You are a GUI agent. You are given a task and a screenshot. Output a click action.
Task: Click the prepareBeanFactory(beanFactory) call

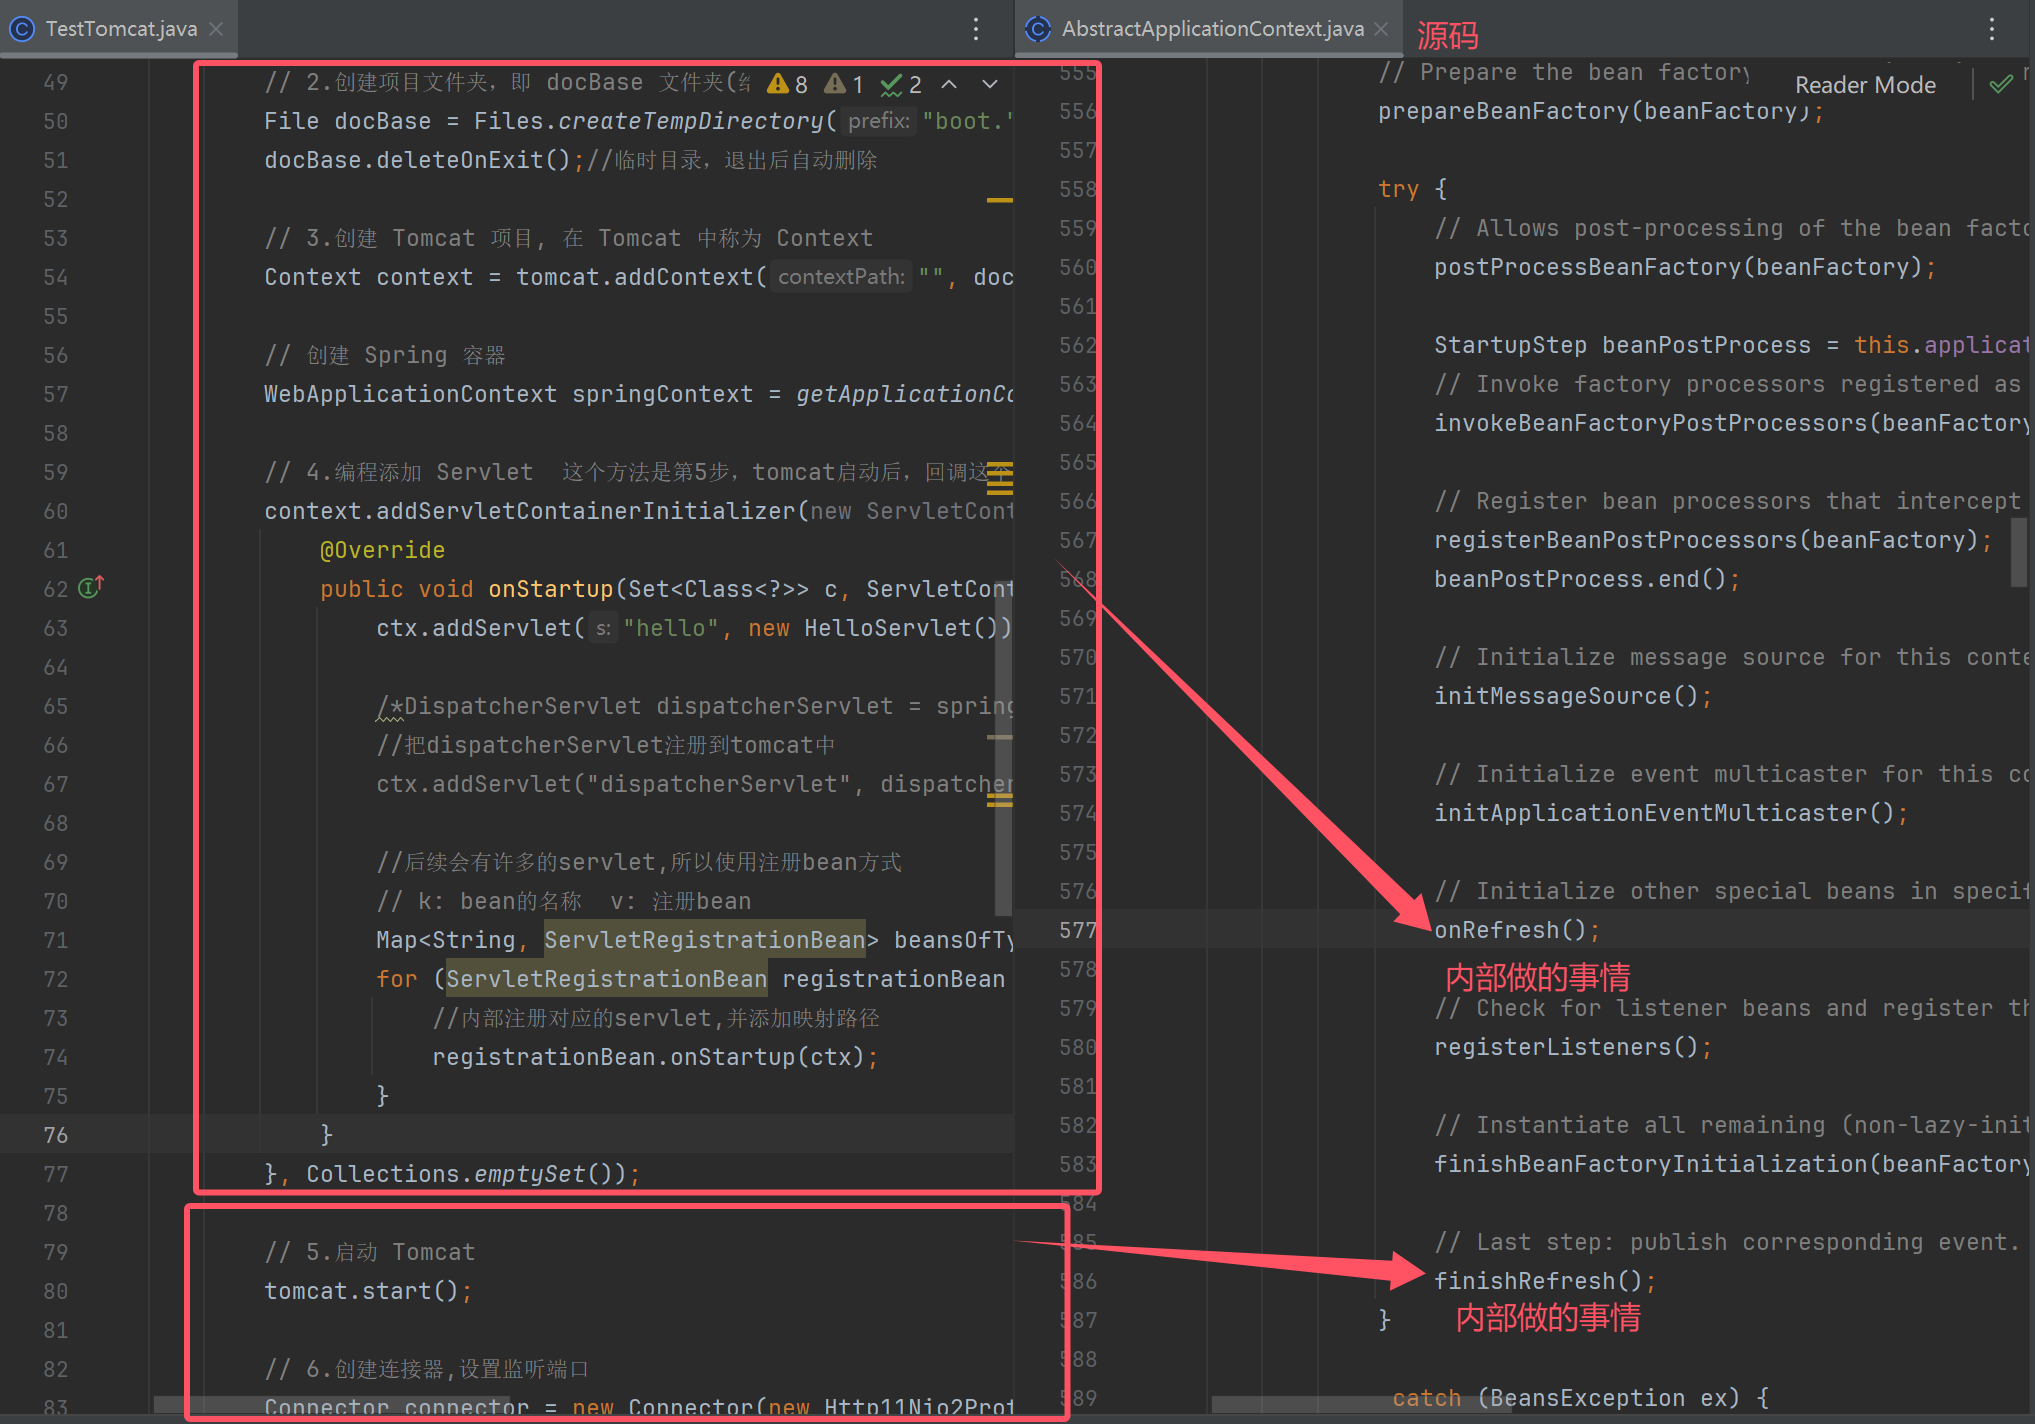pos(1601,111)
